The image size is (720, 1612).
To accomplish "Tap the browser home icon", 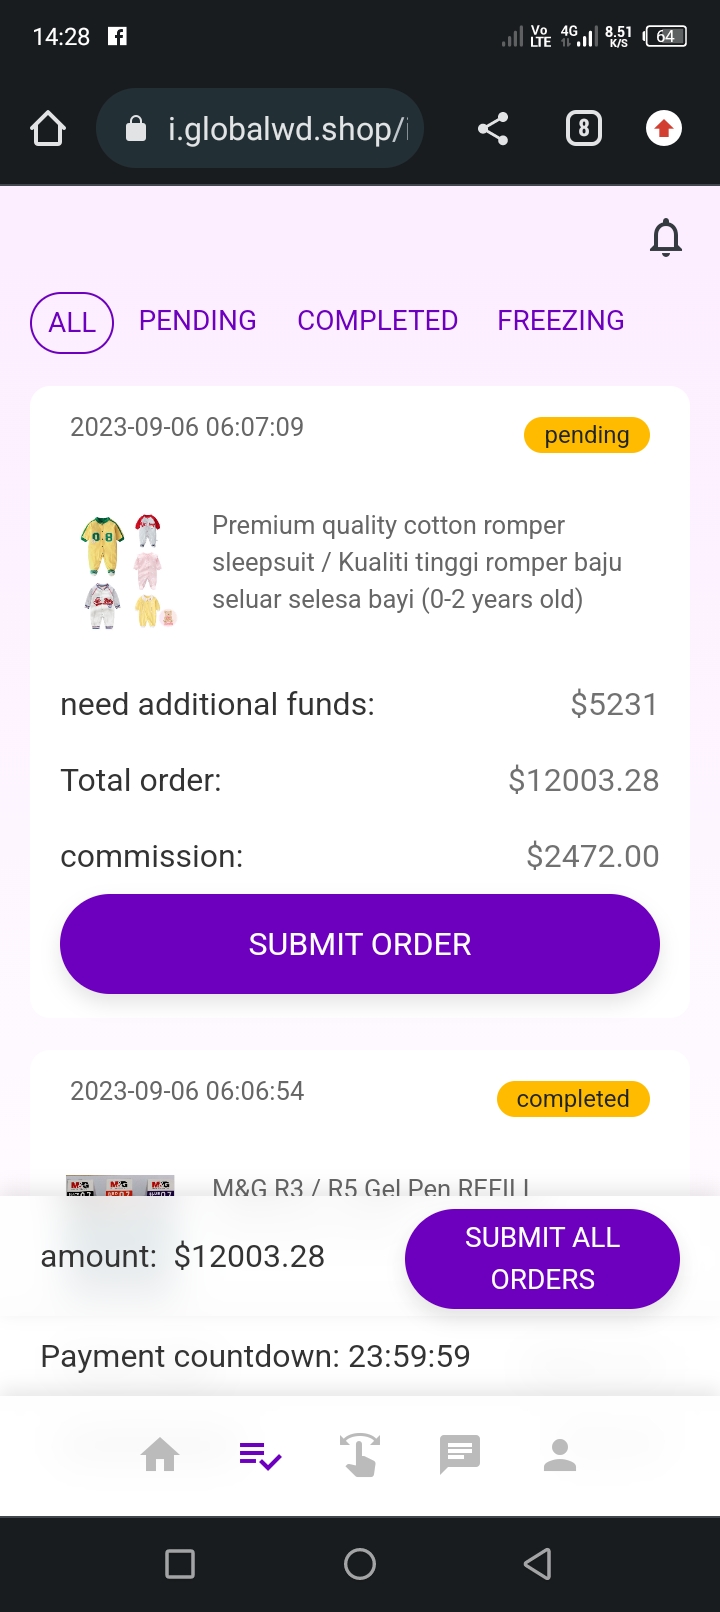I will pyautogui.click(x=48, y=129).
